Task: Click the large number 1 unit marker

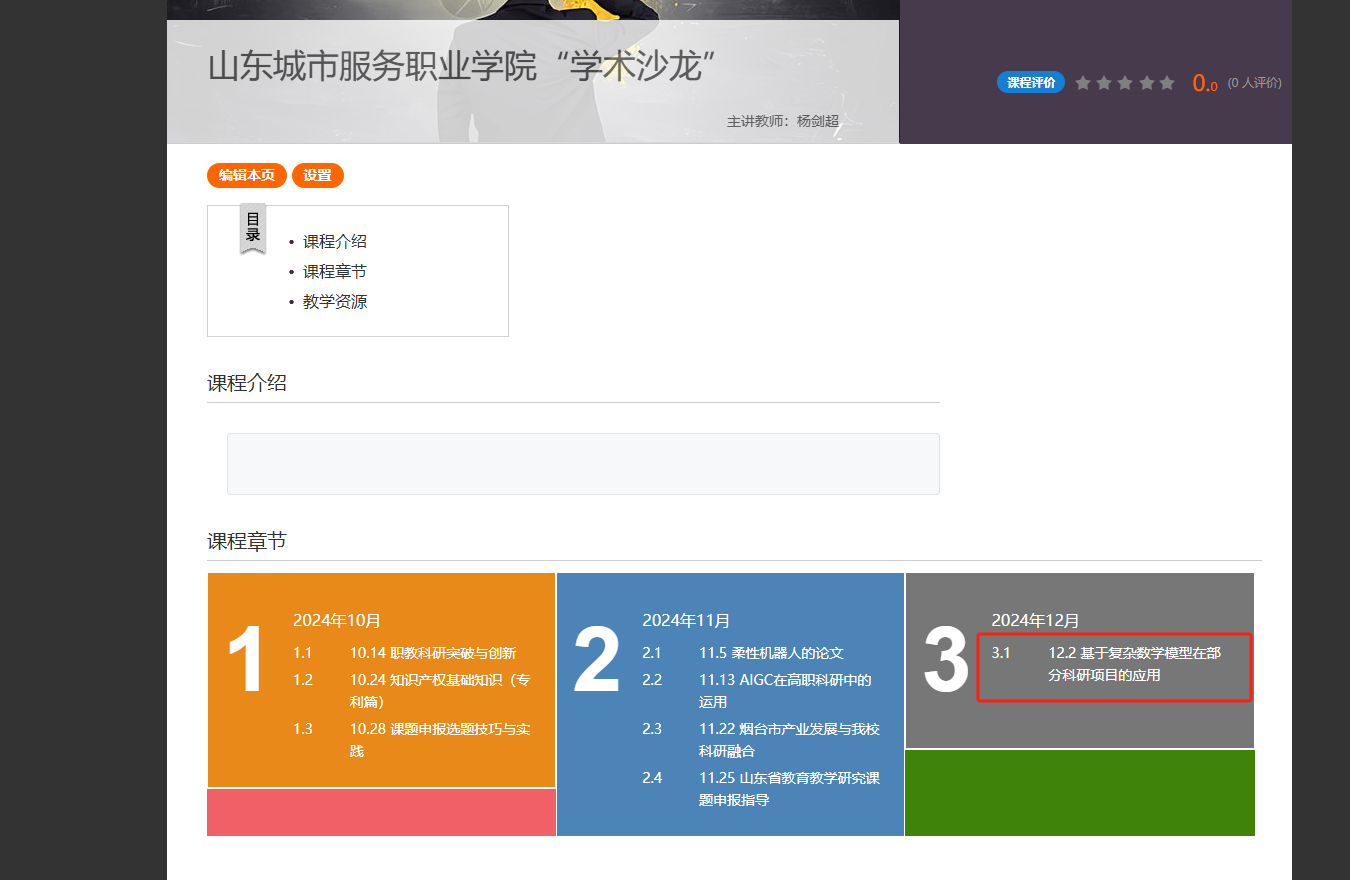Action: [246, 660]
